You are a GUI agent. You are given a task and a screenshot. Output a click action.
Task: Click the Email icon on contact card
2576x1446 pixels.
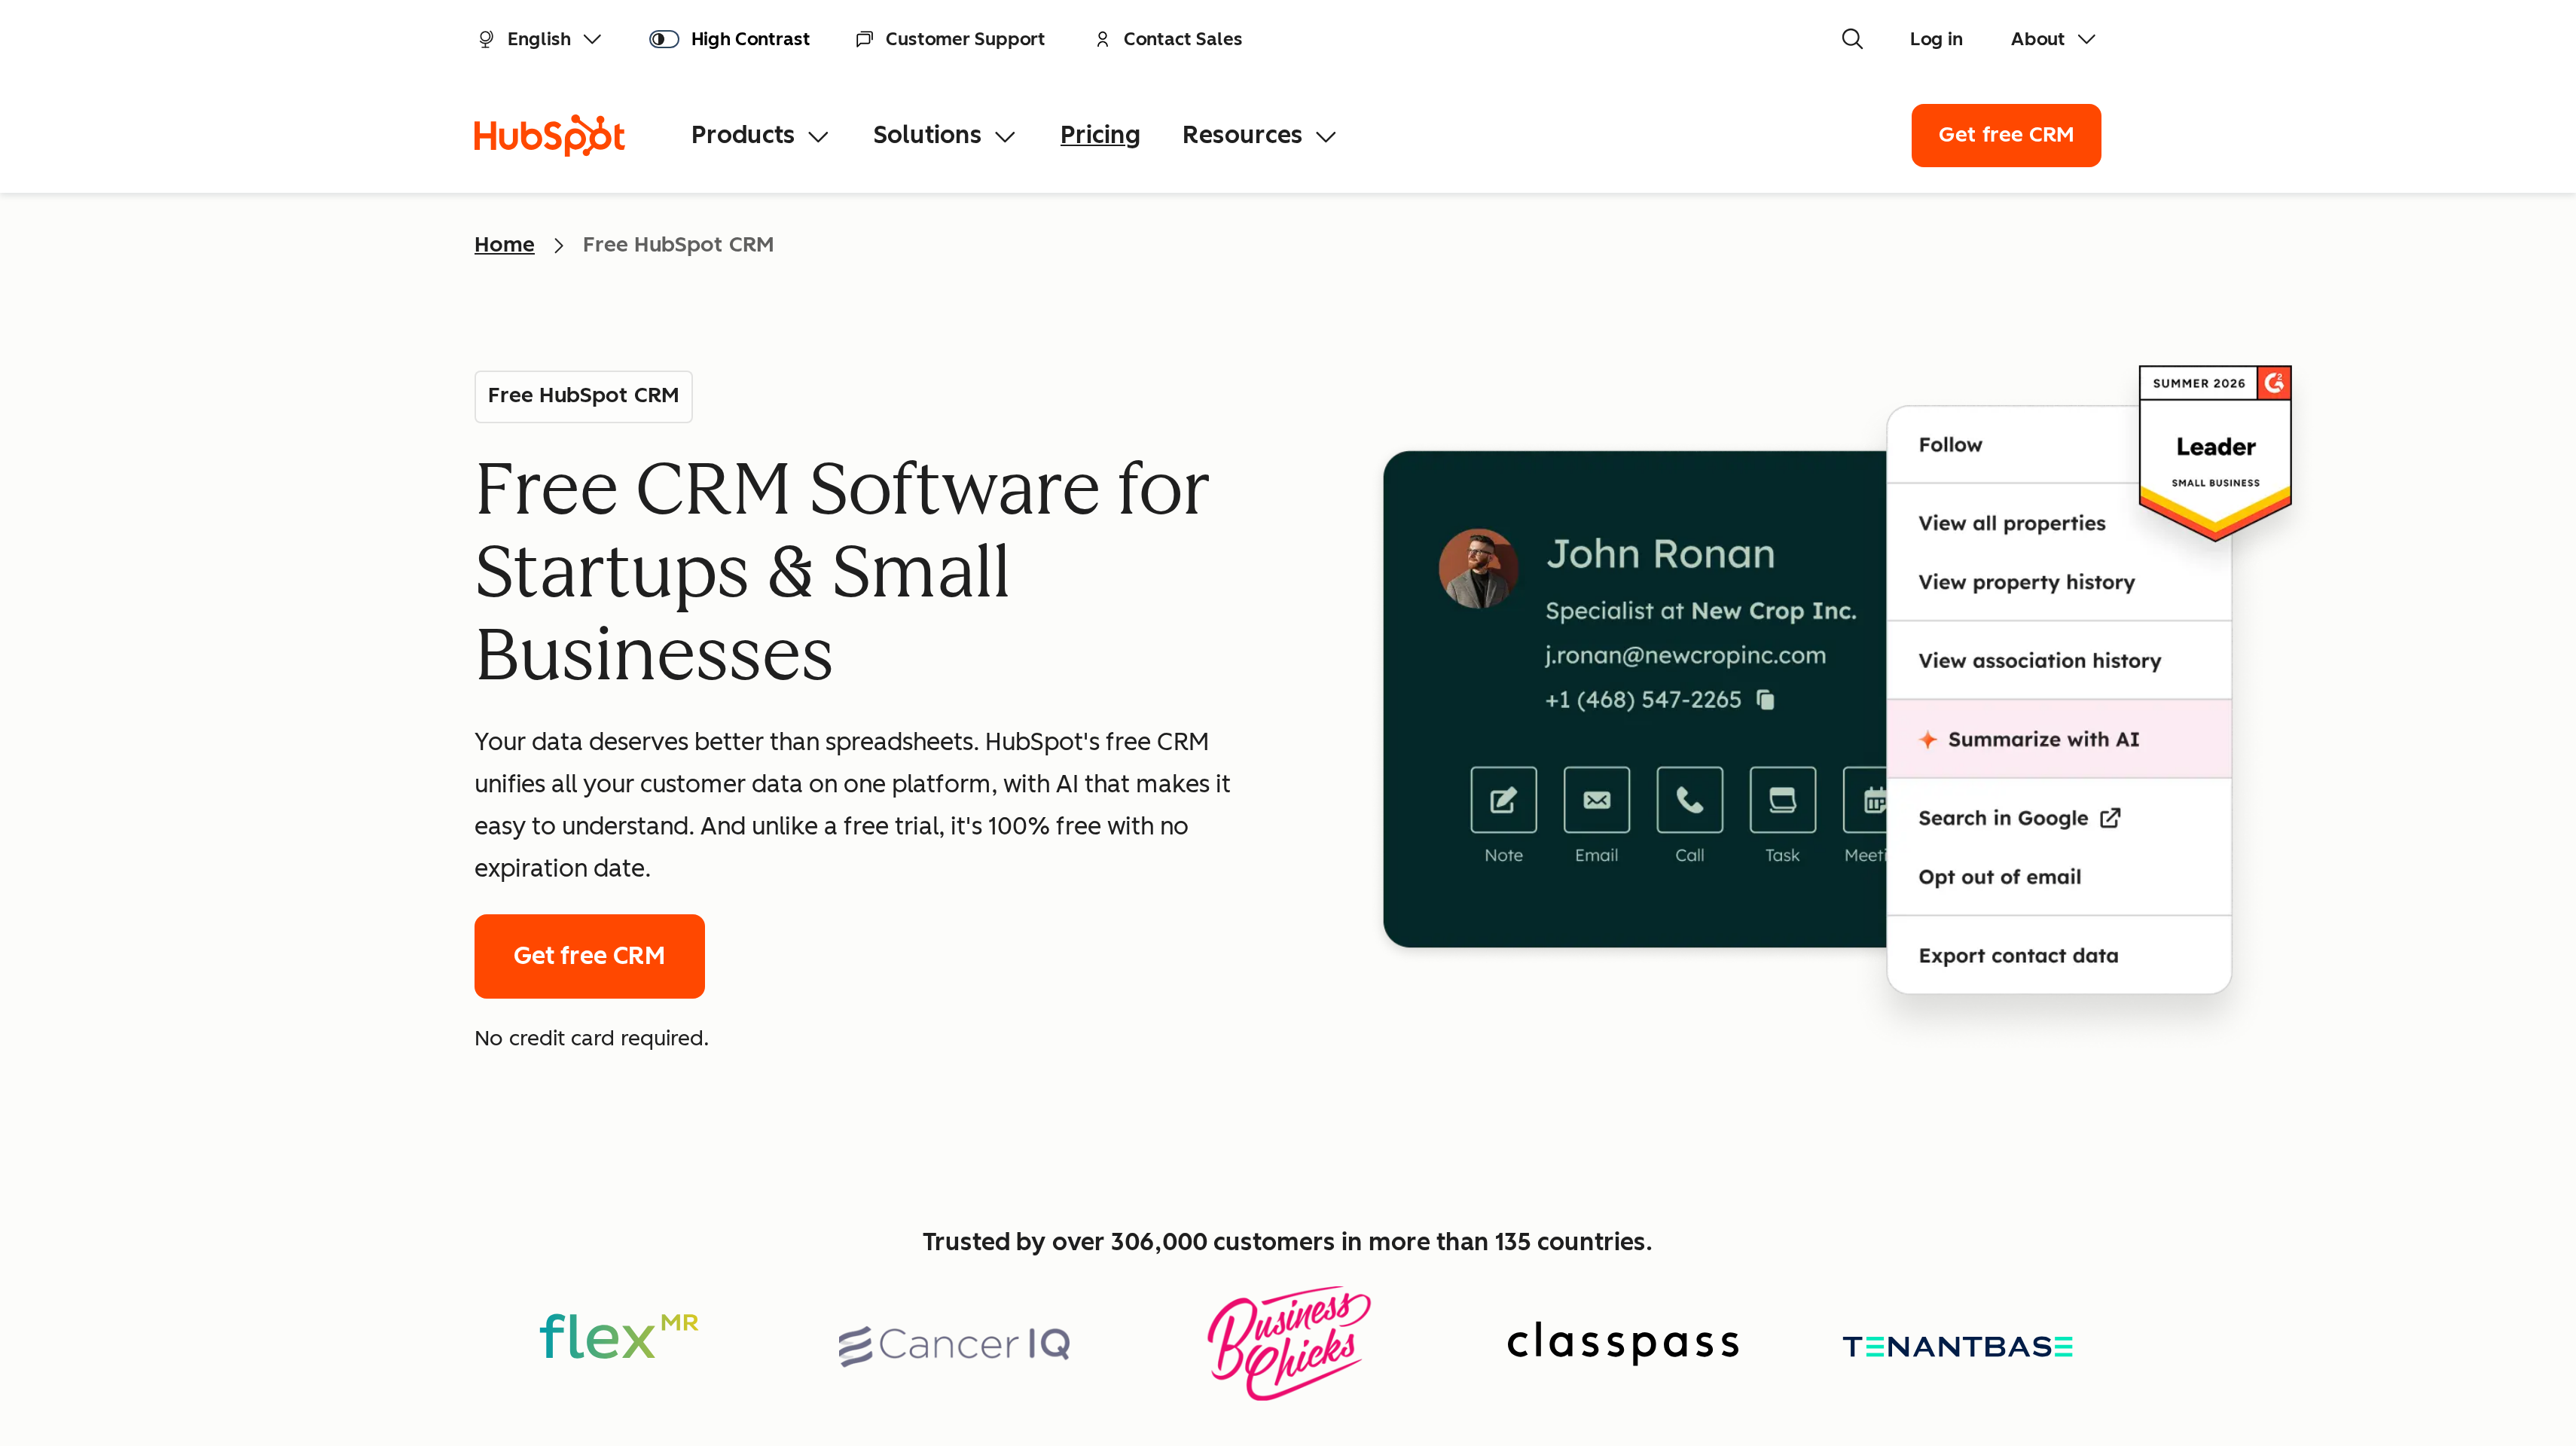pos(1596,799)
